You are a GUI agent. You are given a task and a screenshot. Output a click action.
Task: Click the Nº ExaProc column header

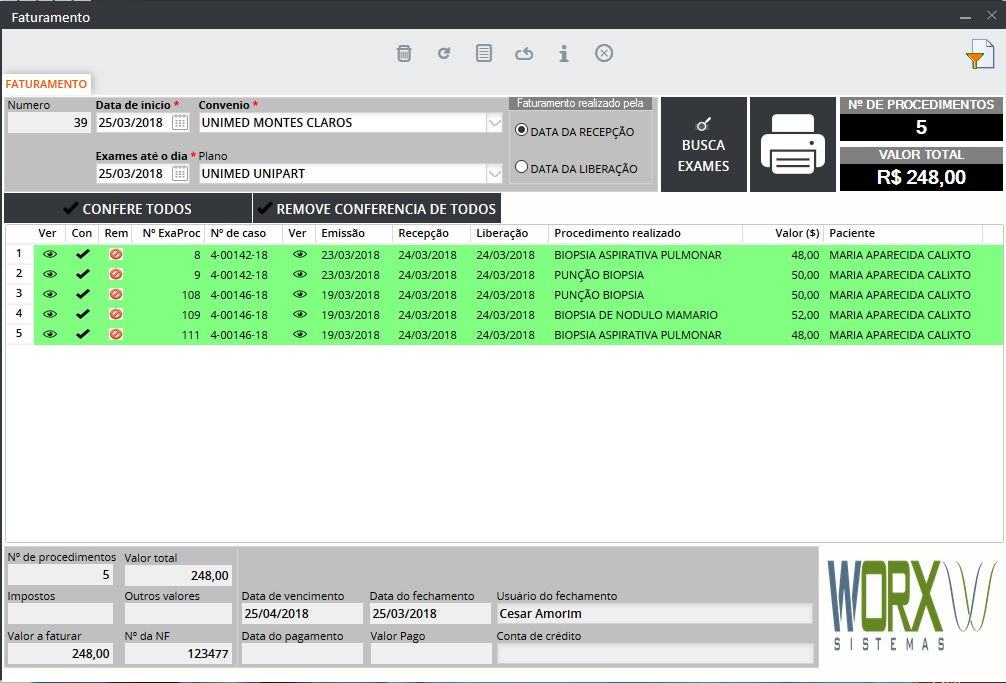(171, 233)
